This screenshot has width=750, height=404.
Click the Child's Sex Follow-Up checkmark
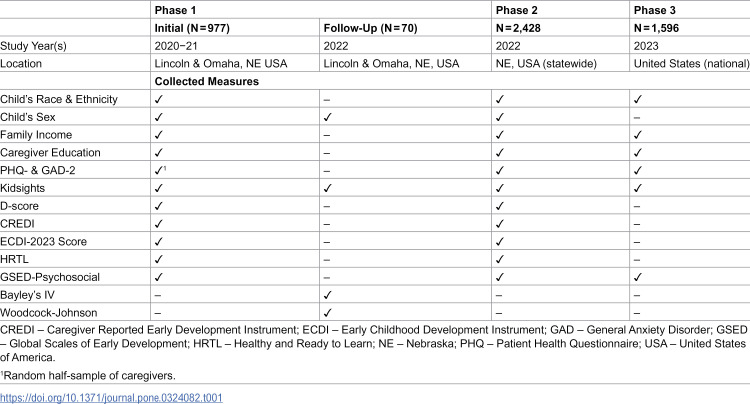(x=328, y=117)
